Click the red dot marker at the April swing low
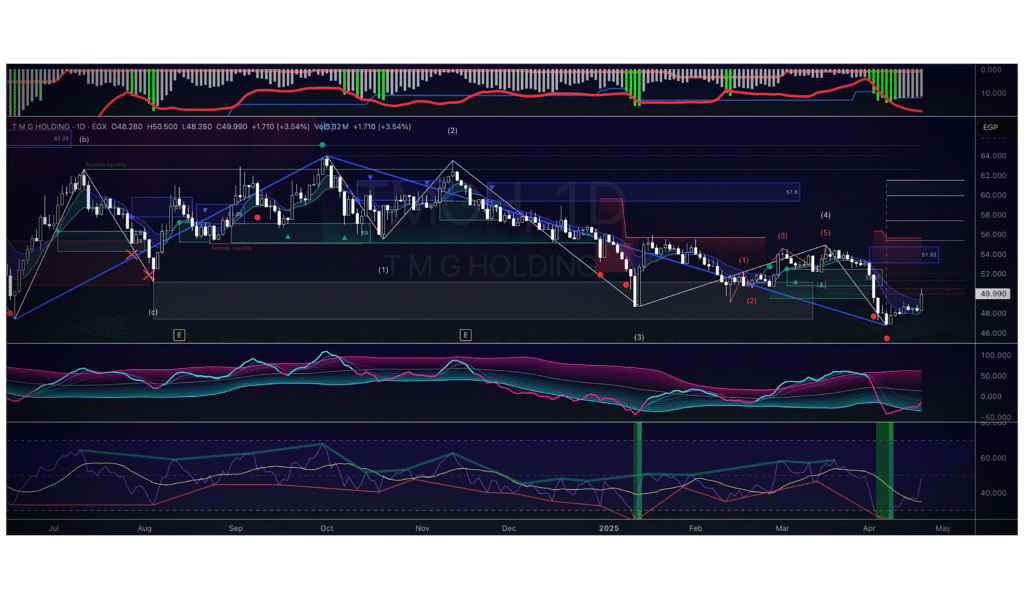1024x599 pixels. 887,338
